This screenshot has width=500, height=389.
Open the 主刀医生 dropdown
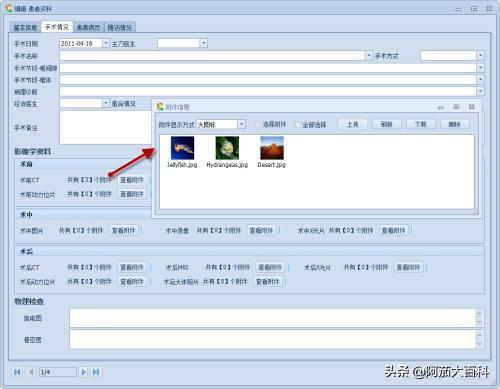click(x=203, y=43)
